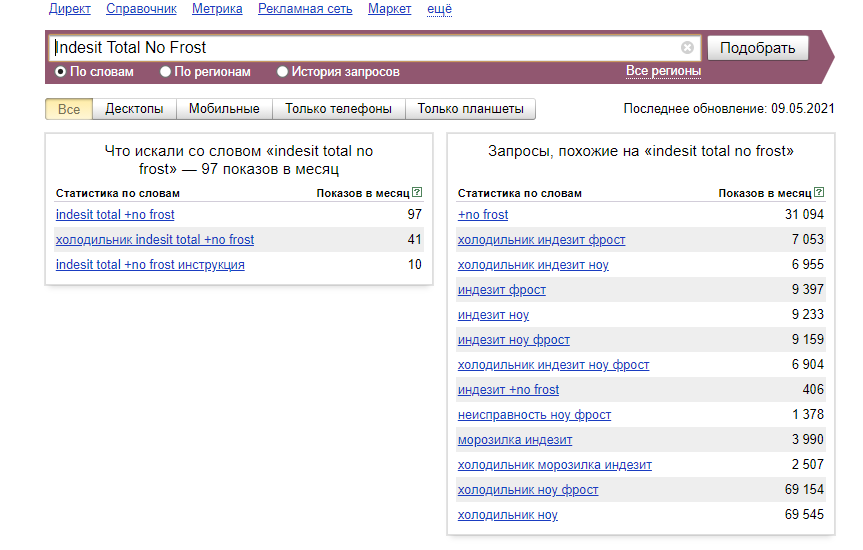Open the Маркет link
Viewport: 863px width, 550px height.
pos(390,9)
